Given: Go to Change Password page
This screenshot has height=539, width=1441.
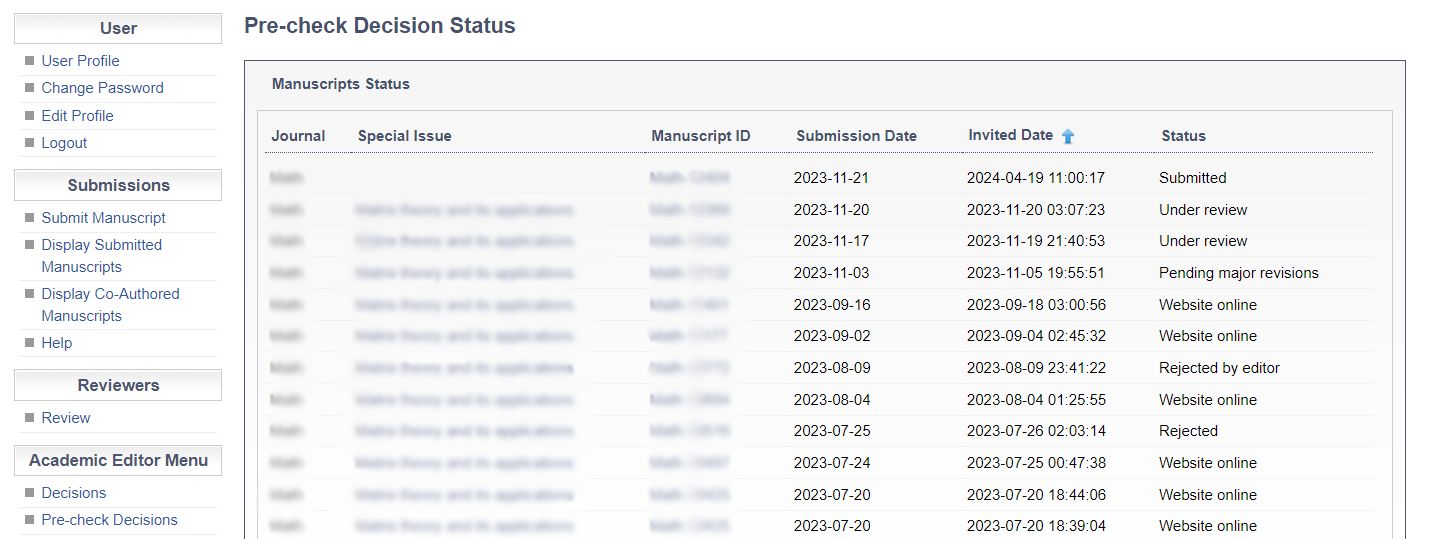Looking at the screenshot, I should [x=102, y=88].
